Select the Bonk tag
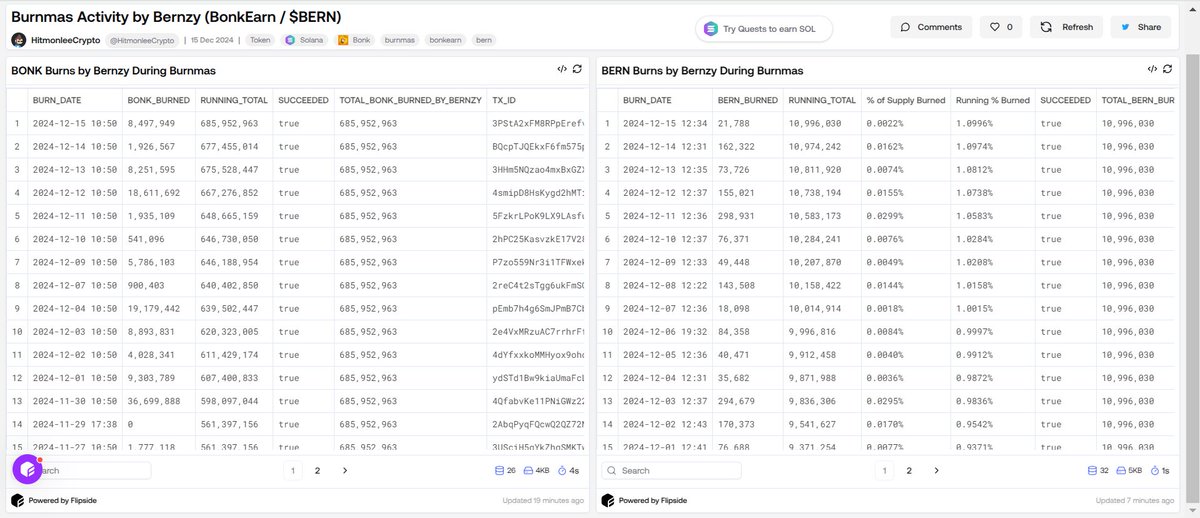Viewport: 1200px width, 518px height. coord(356,40)
